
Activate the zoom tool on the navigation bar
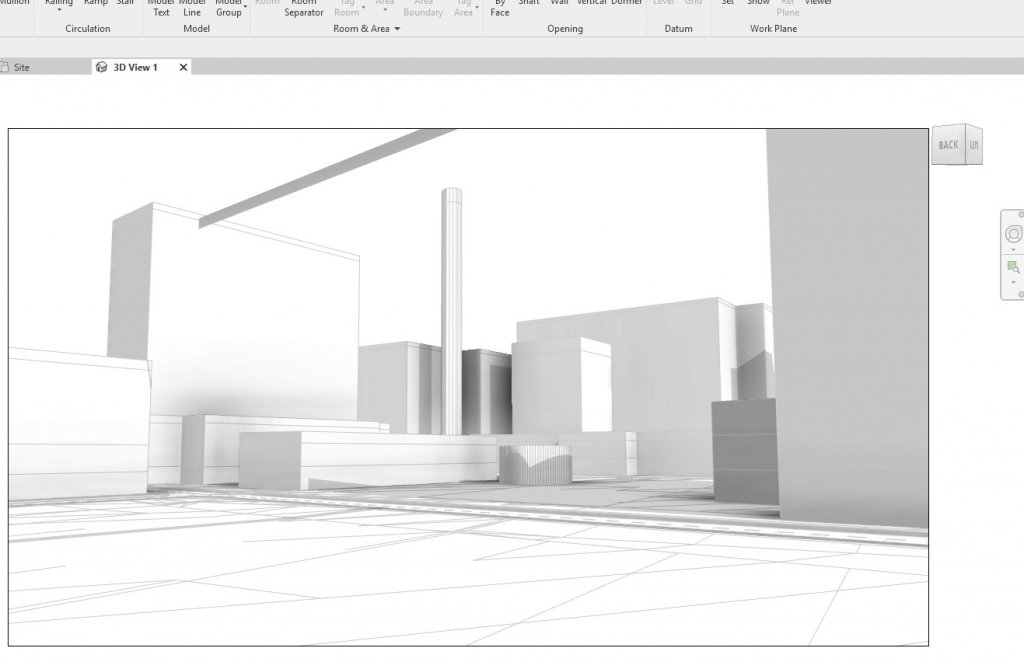click(1013, 267)
